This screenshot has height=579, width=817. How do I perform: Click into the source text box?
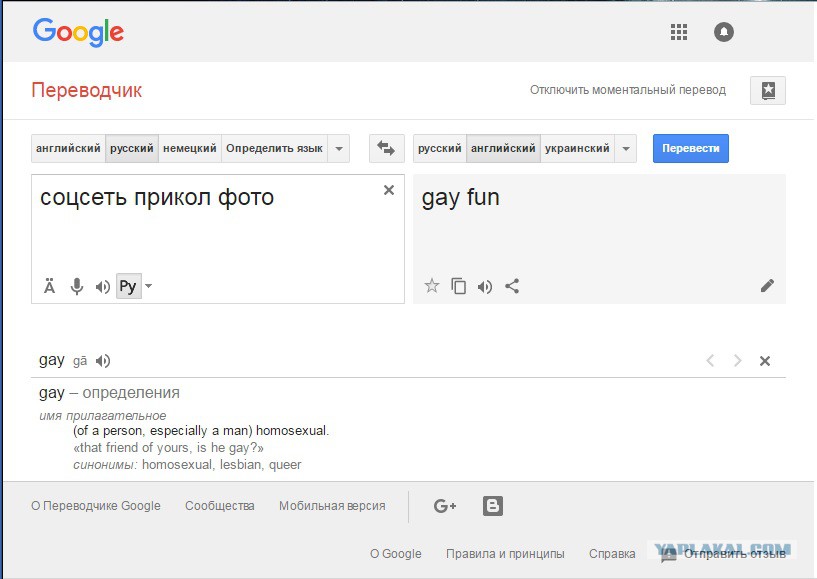click(218, 239)
